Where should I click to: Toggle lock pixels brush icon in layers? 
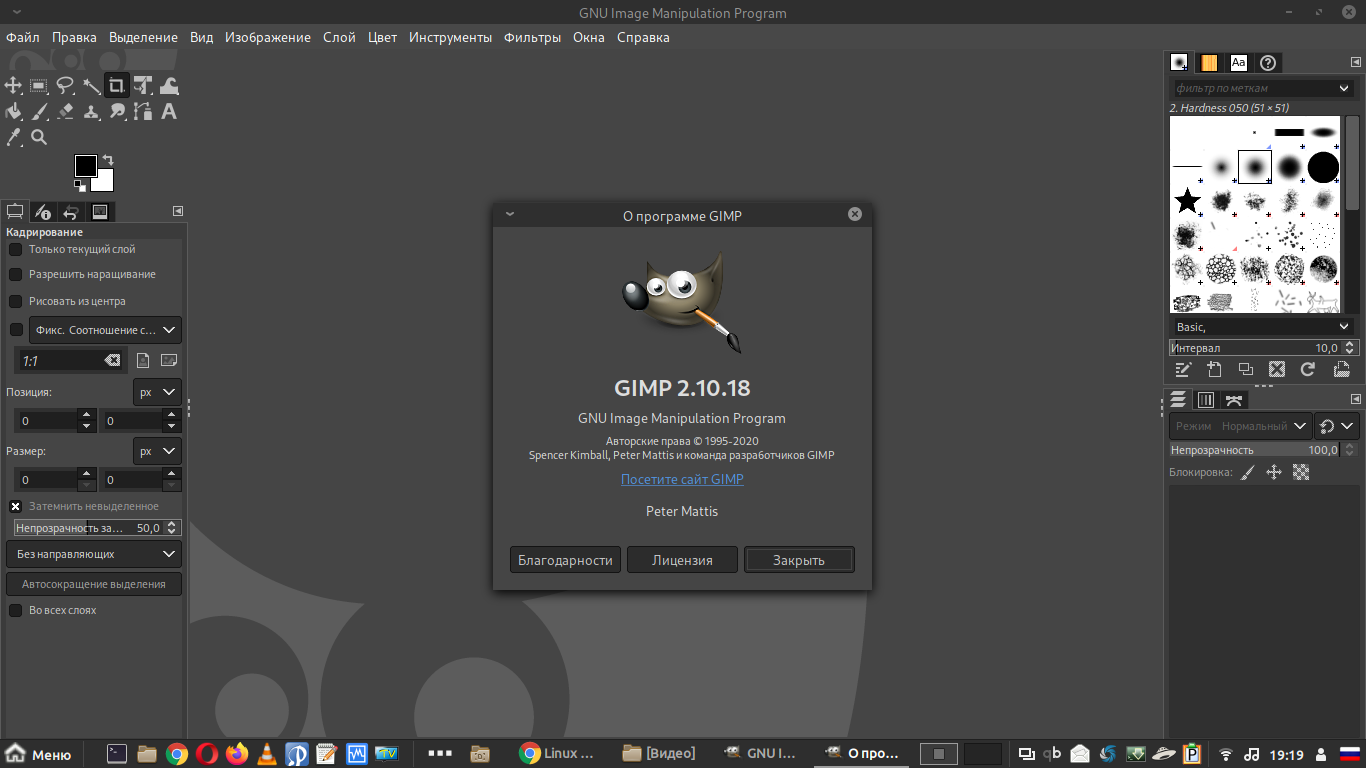click(1247, 472)
